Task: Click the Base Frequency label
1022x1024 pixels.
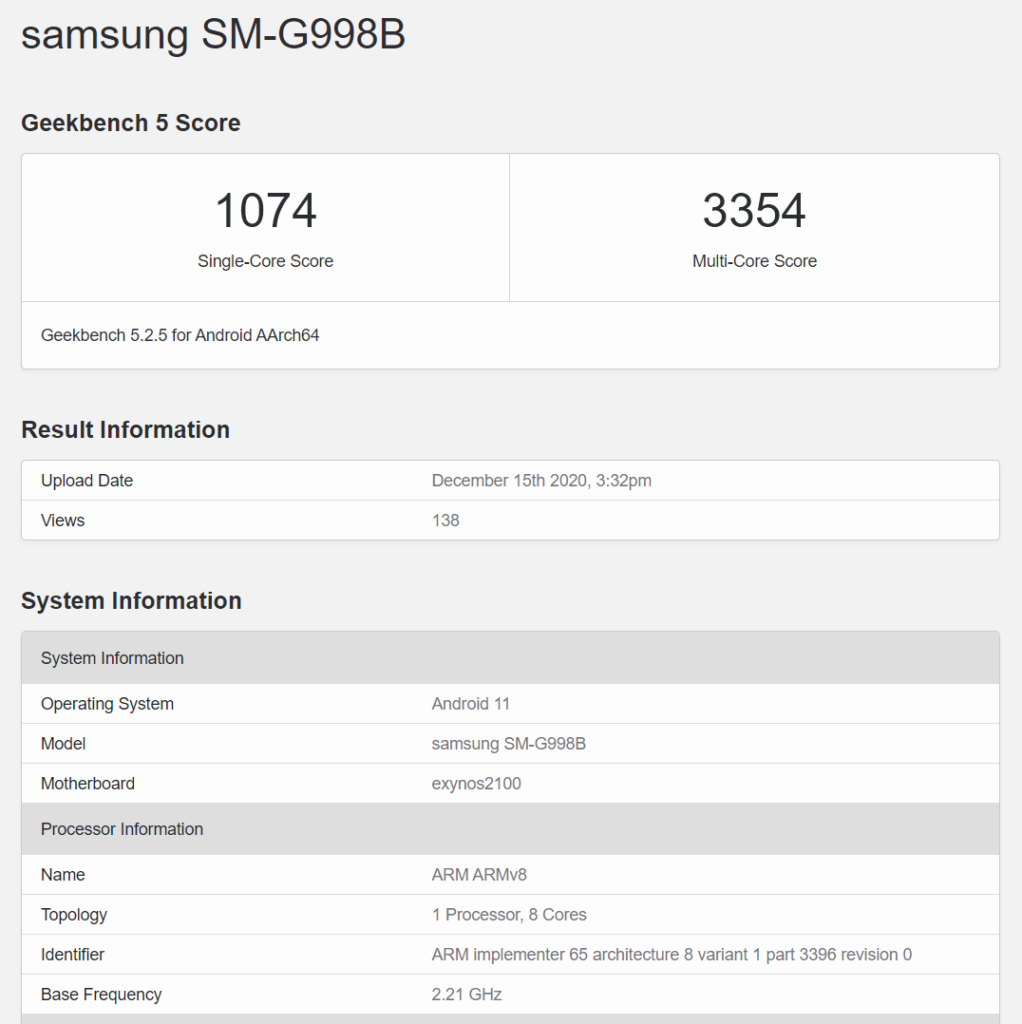Action: coord(101,995)
